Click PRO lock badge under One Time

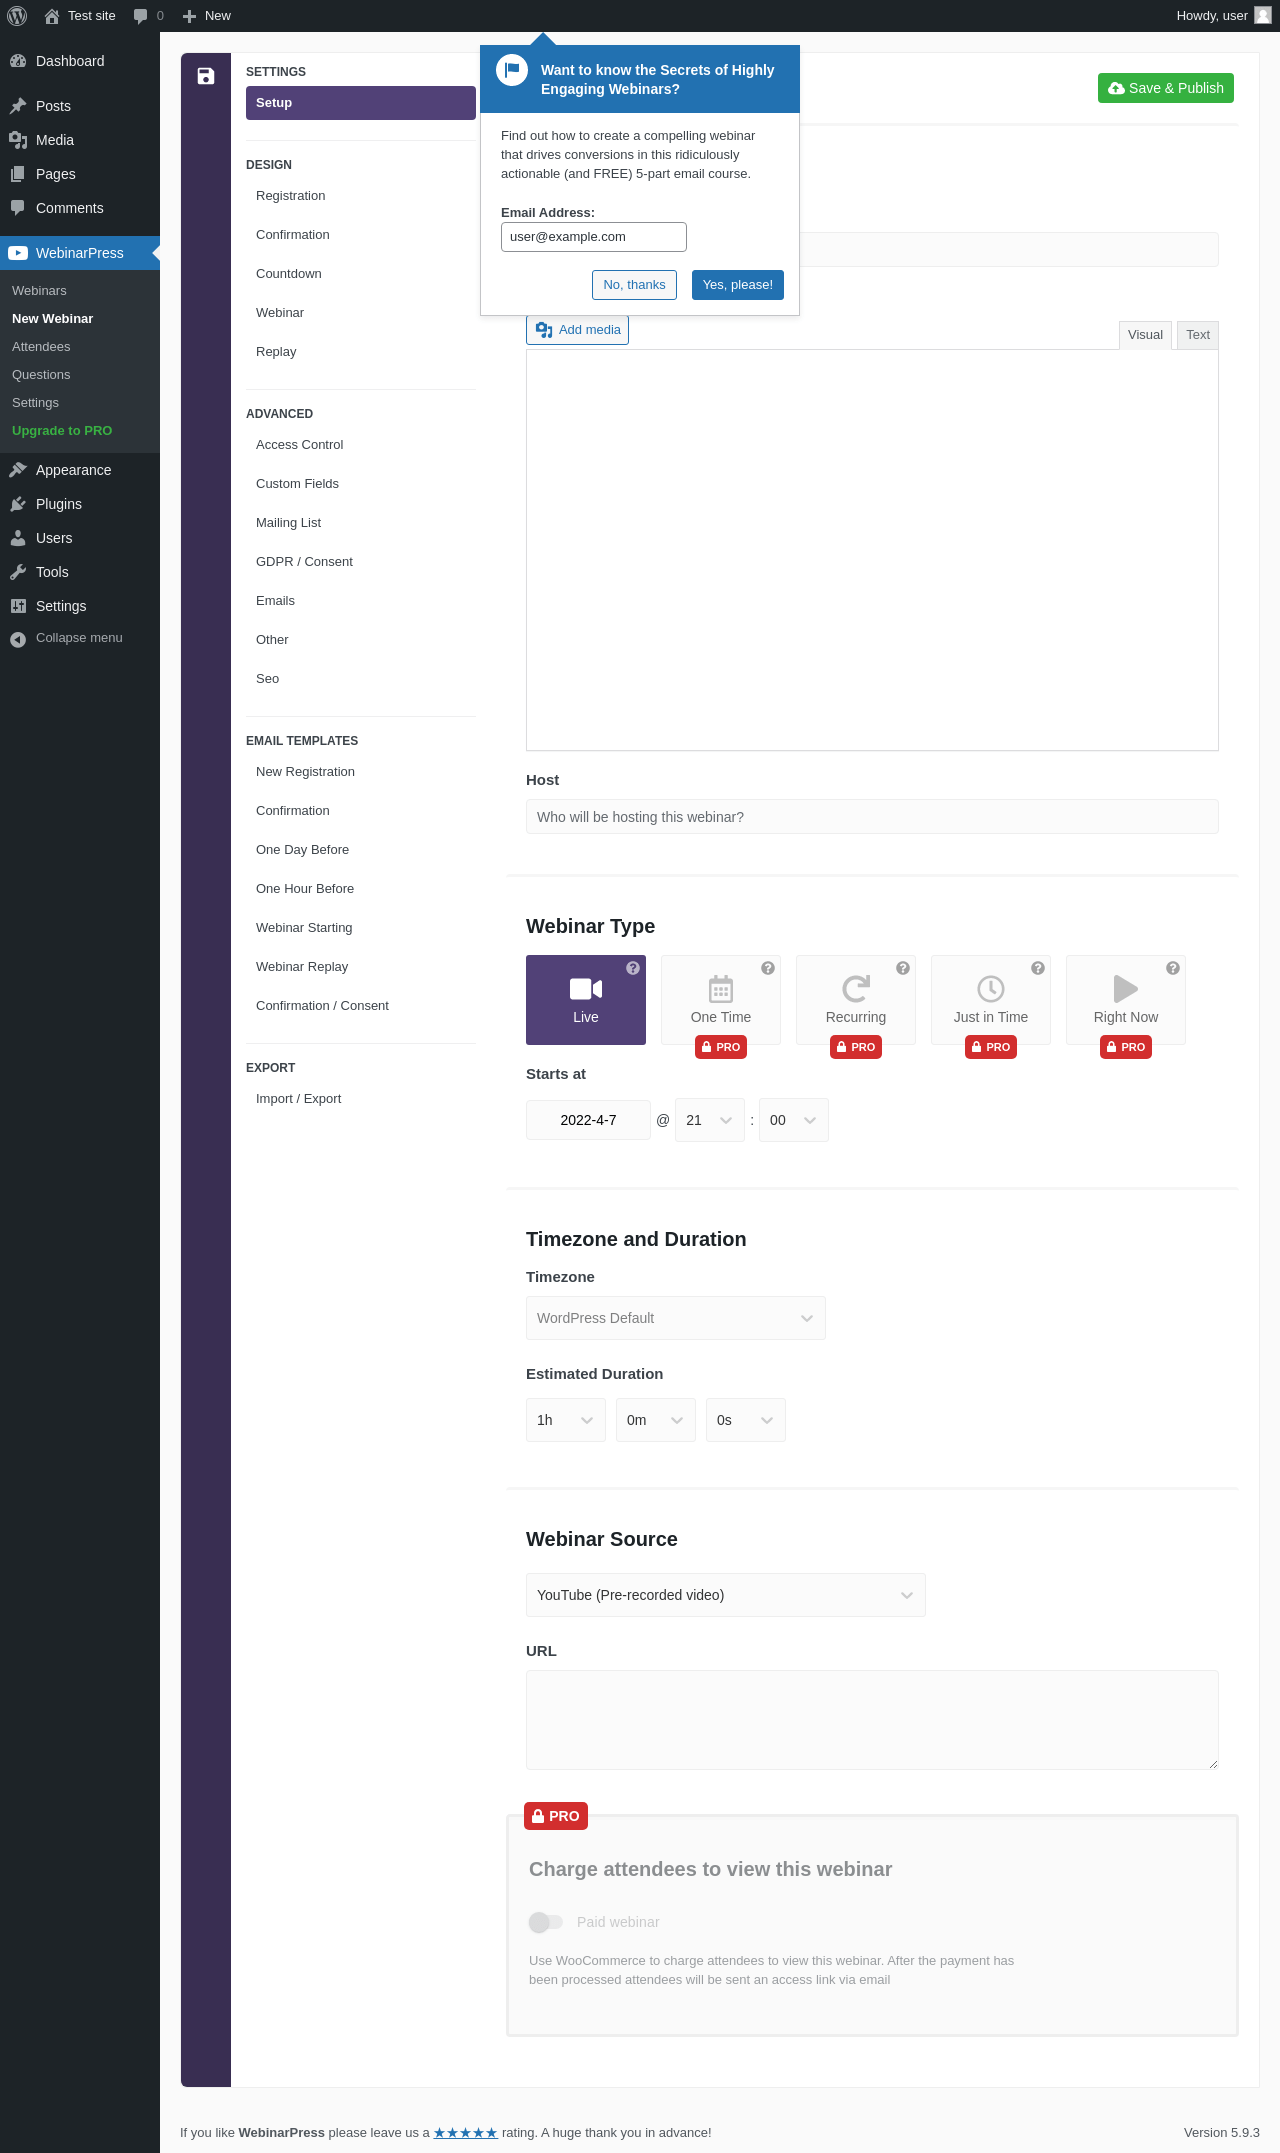click(x=721, y=1047)
